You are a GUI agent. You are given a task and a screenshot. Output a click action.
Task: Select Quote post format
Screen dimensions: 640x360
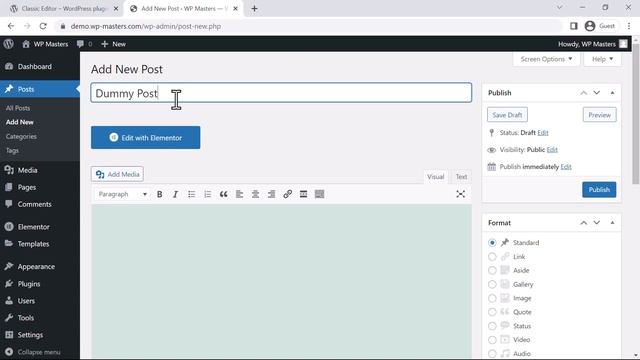click(x=492, y=312)
